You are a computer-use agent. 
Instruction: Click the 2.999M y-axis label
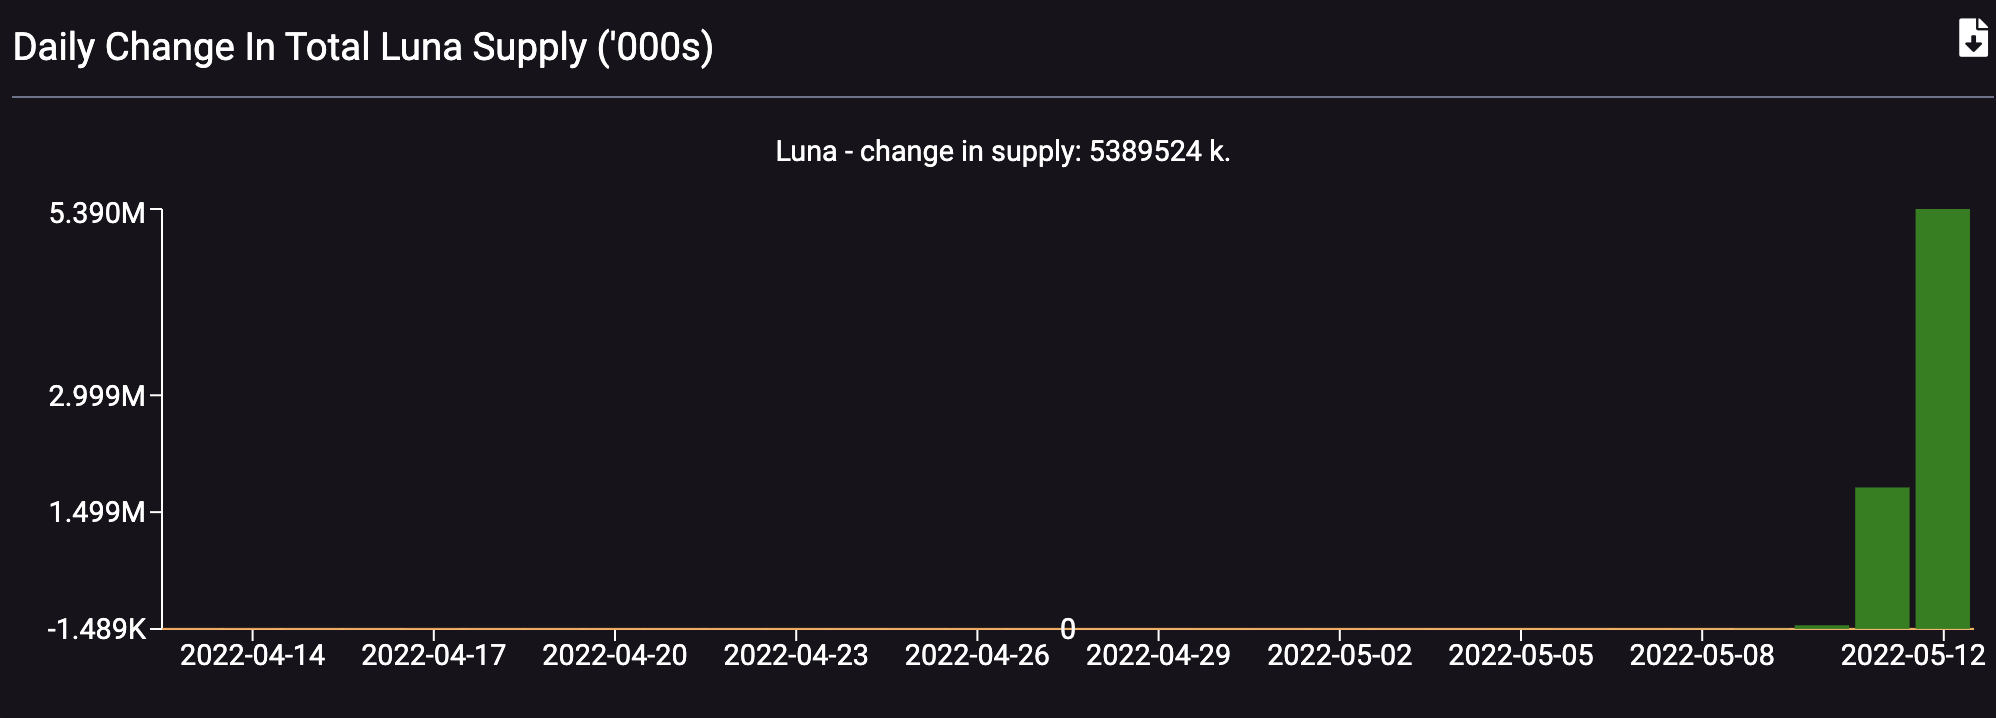coord(97,396)
